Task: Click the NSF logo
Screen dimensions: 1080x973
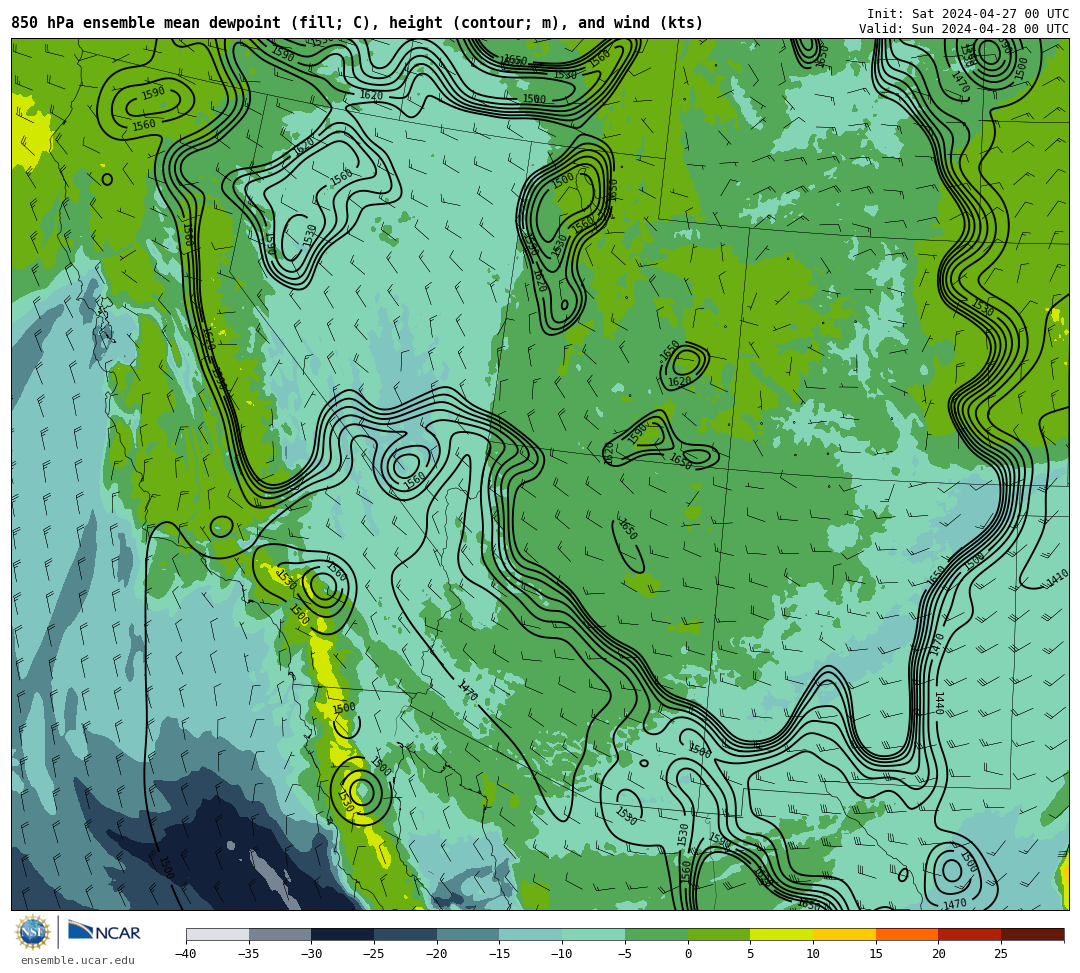Action: pos(33,932)
